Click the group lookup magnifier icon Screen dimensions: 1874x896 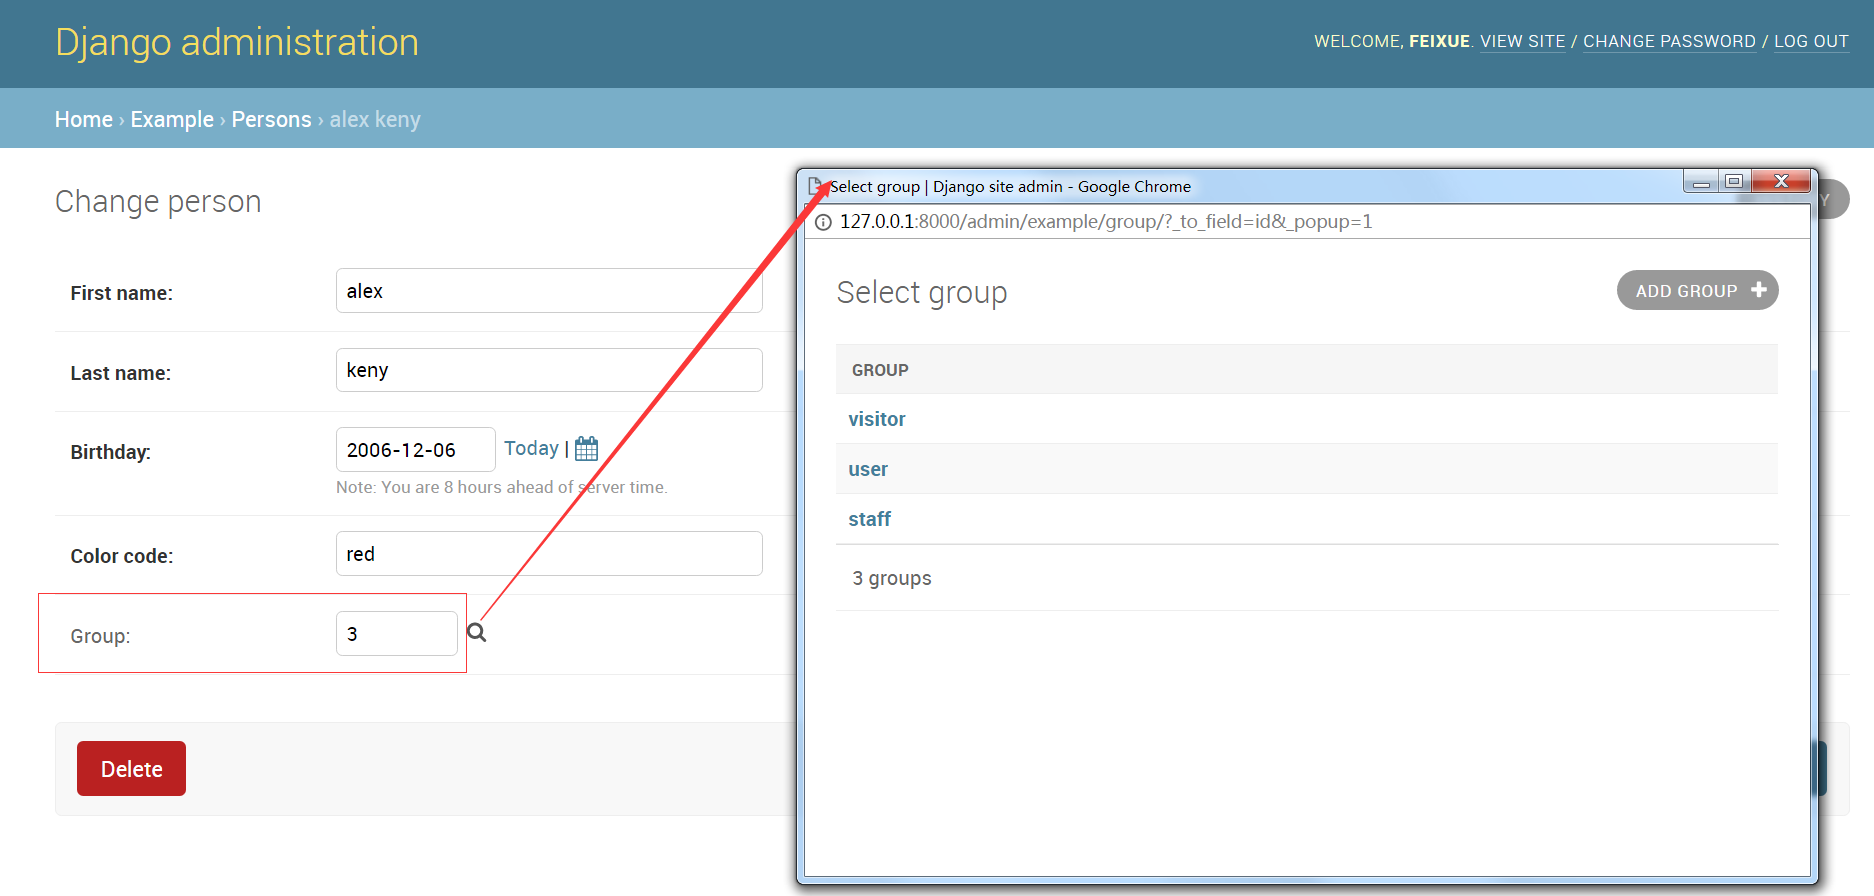(477, 633)
